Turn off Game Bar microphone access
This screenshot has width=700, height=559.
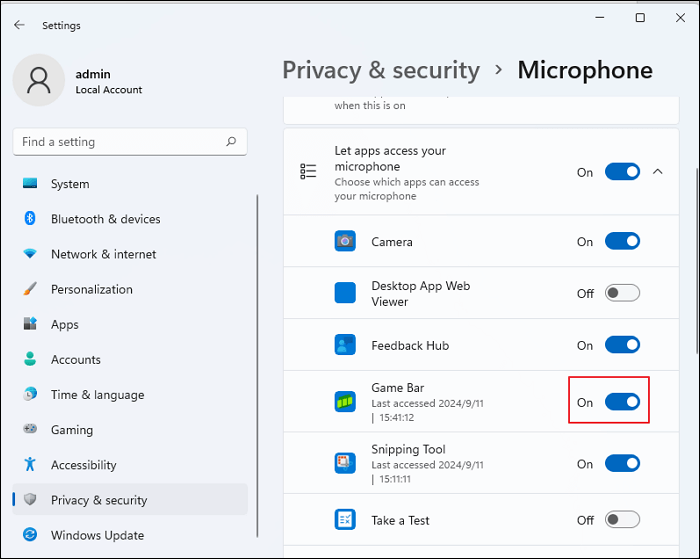(x=622, y=402)
